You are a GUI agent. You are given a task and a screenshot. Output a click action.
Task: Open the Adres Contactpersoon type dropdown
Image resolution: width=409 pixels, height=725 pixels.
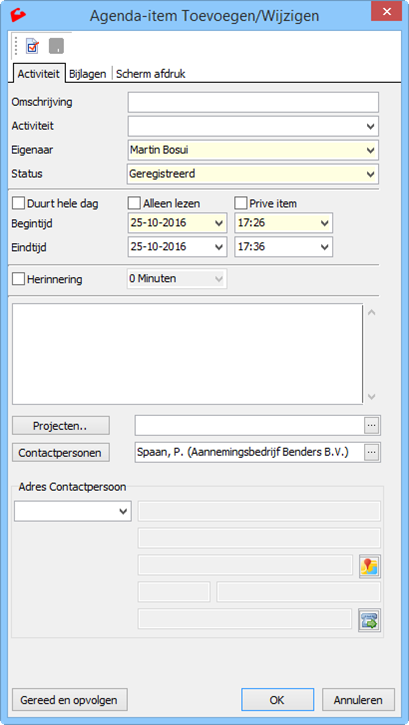123,511
